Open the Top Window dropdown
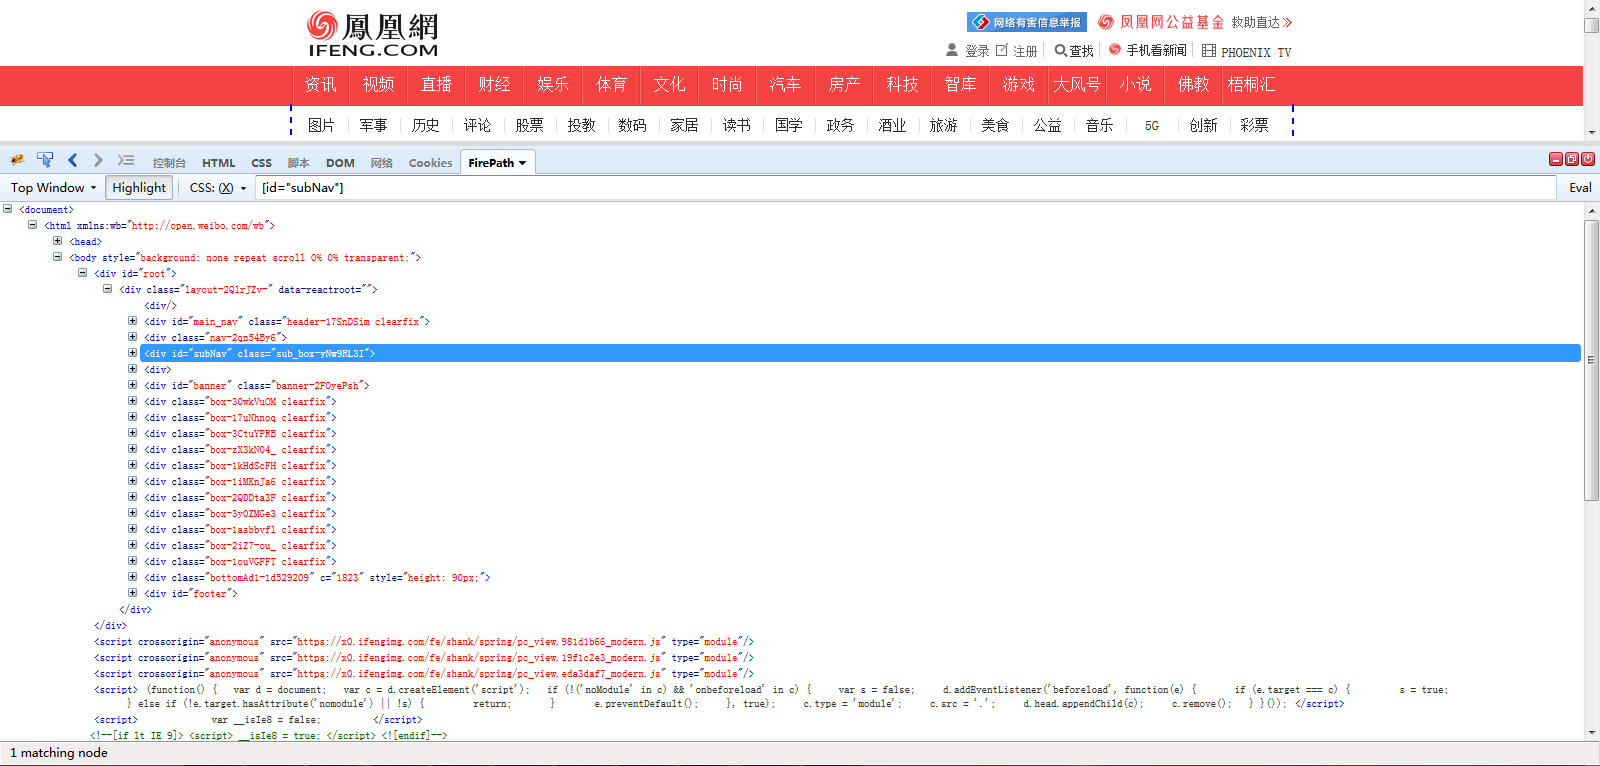 tap(53, 187)
